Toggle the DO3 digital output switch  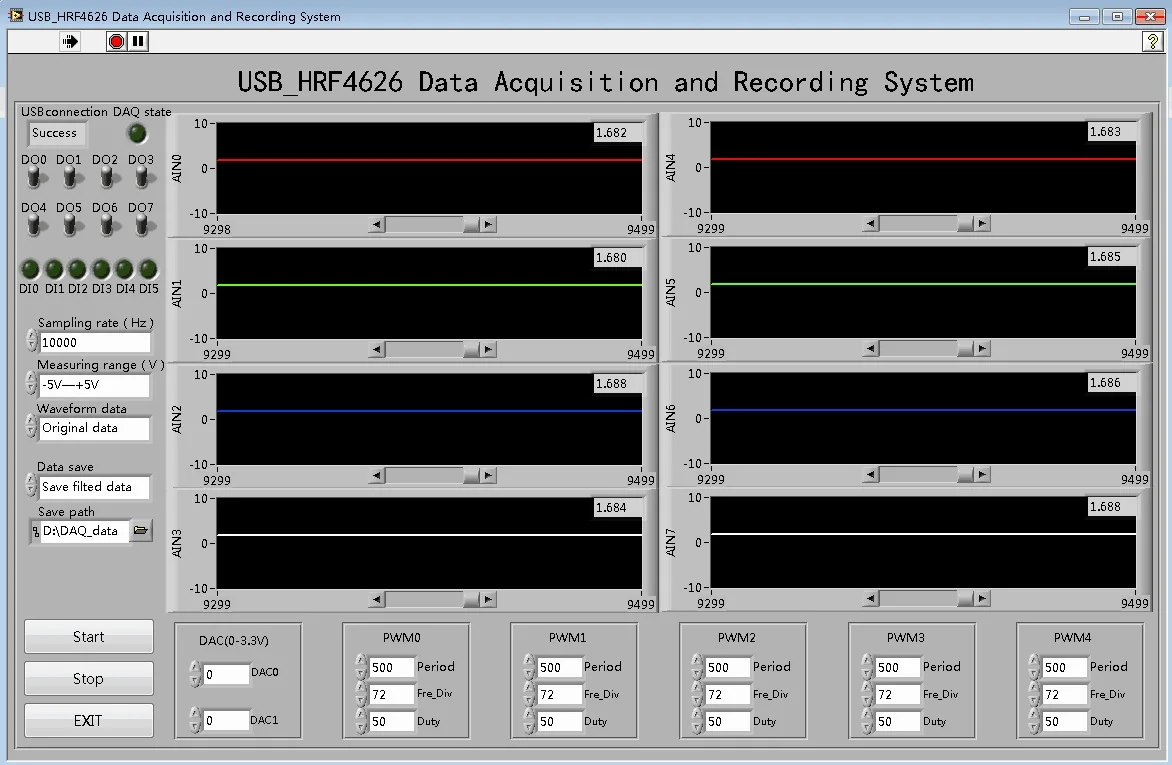click(141, 177)
